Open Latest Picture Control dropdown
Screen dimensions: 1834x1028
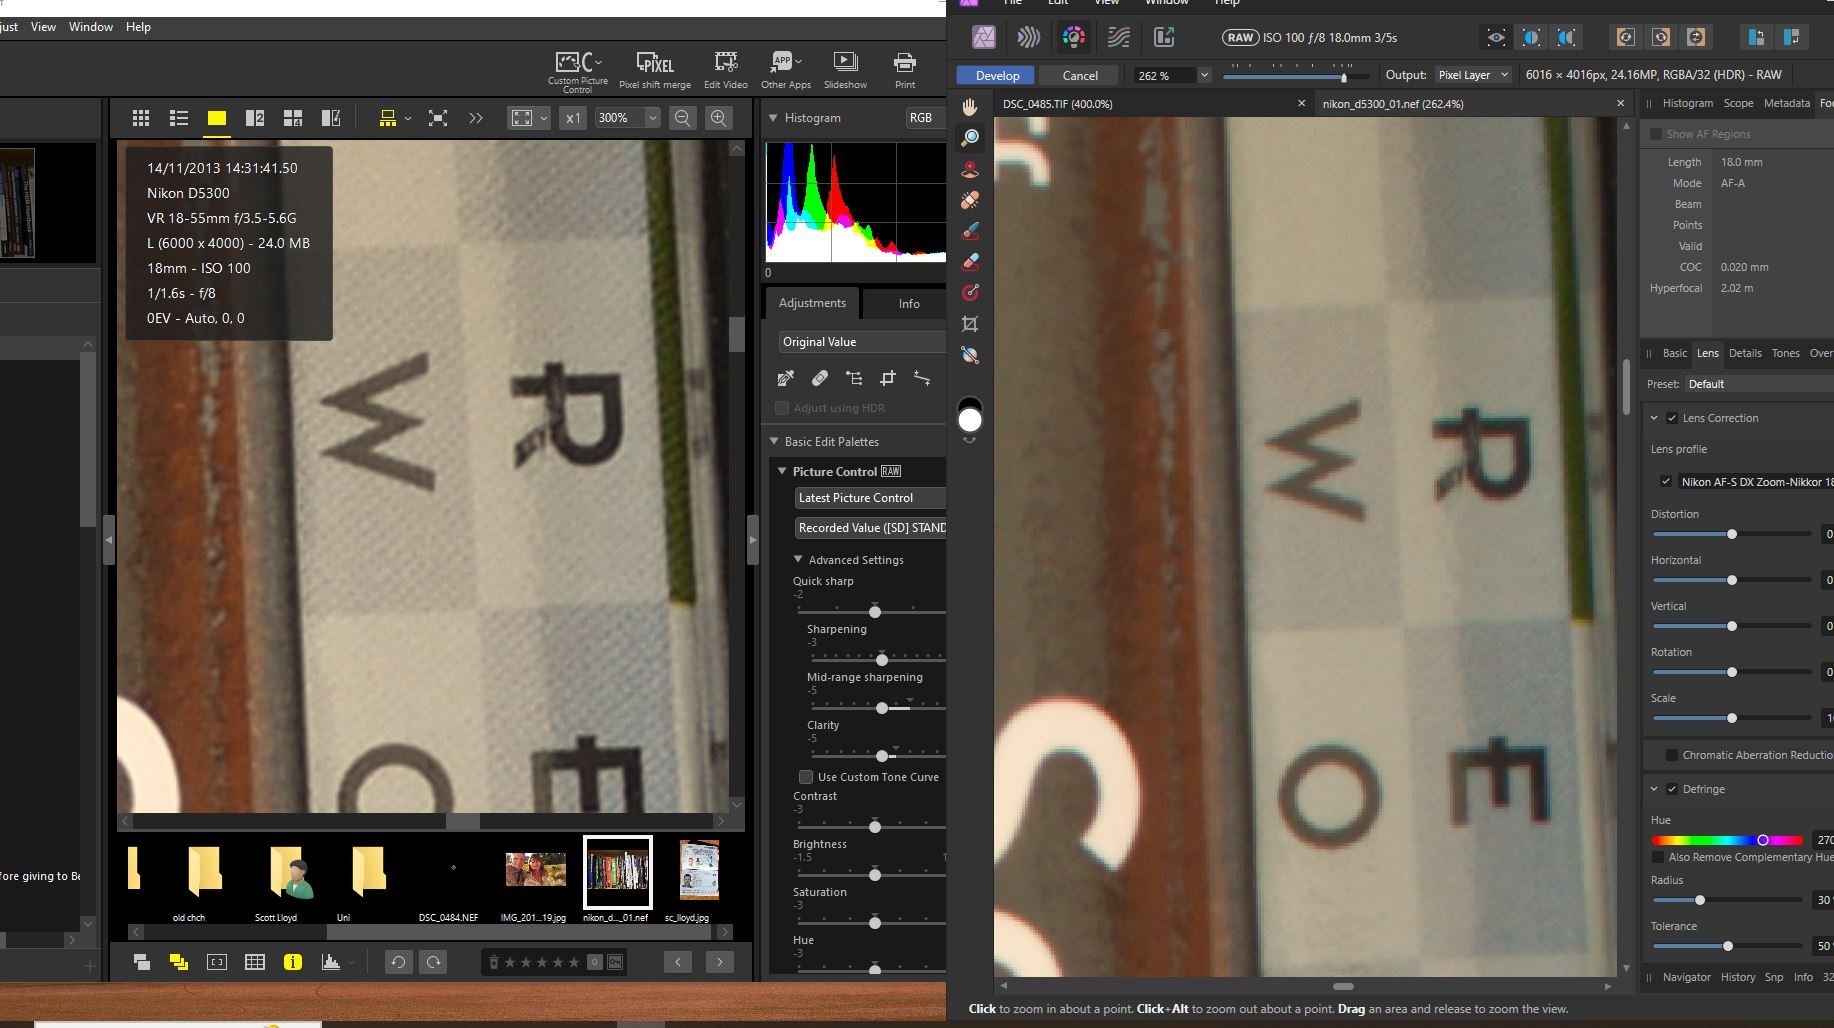coord(870,498)
